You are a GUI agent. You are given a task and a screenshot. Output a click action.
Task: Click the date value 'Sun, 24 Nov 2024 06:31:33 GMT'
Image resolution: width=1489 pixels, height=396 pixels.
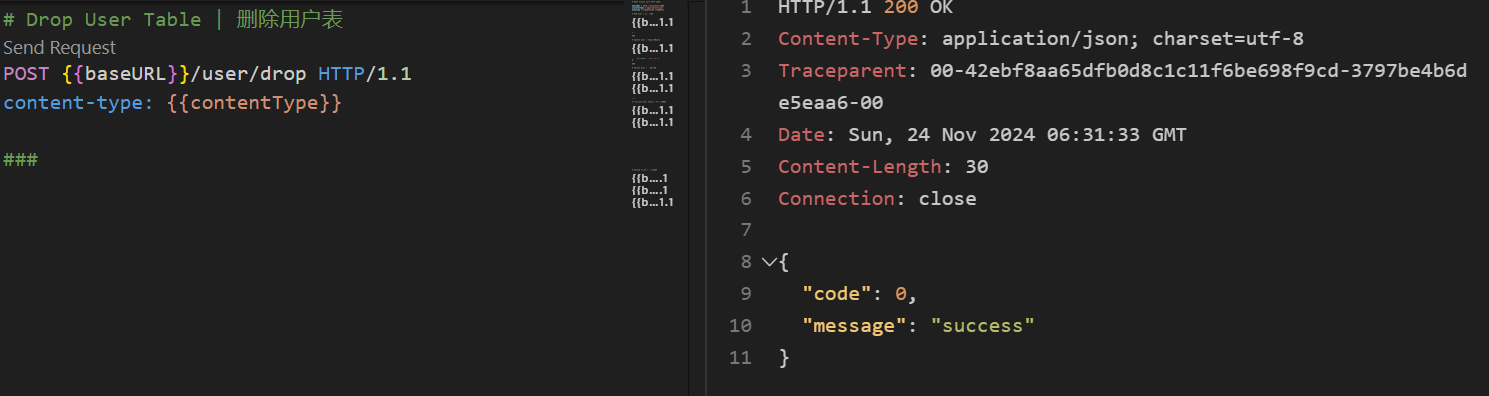[x=1017, y=134]
